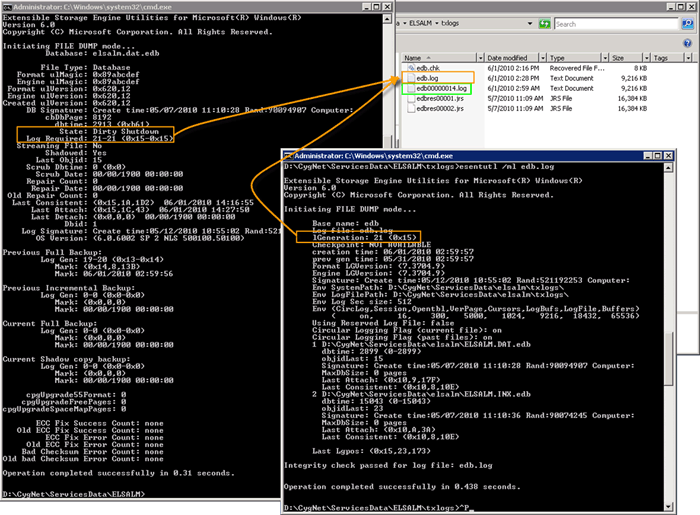Image resolution: width=700 pixels, height=515 pixels.
Task: Open the Tags column filter dropdown
Action: 688,58
